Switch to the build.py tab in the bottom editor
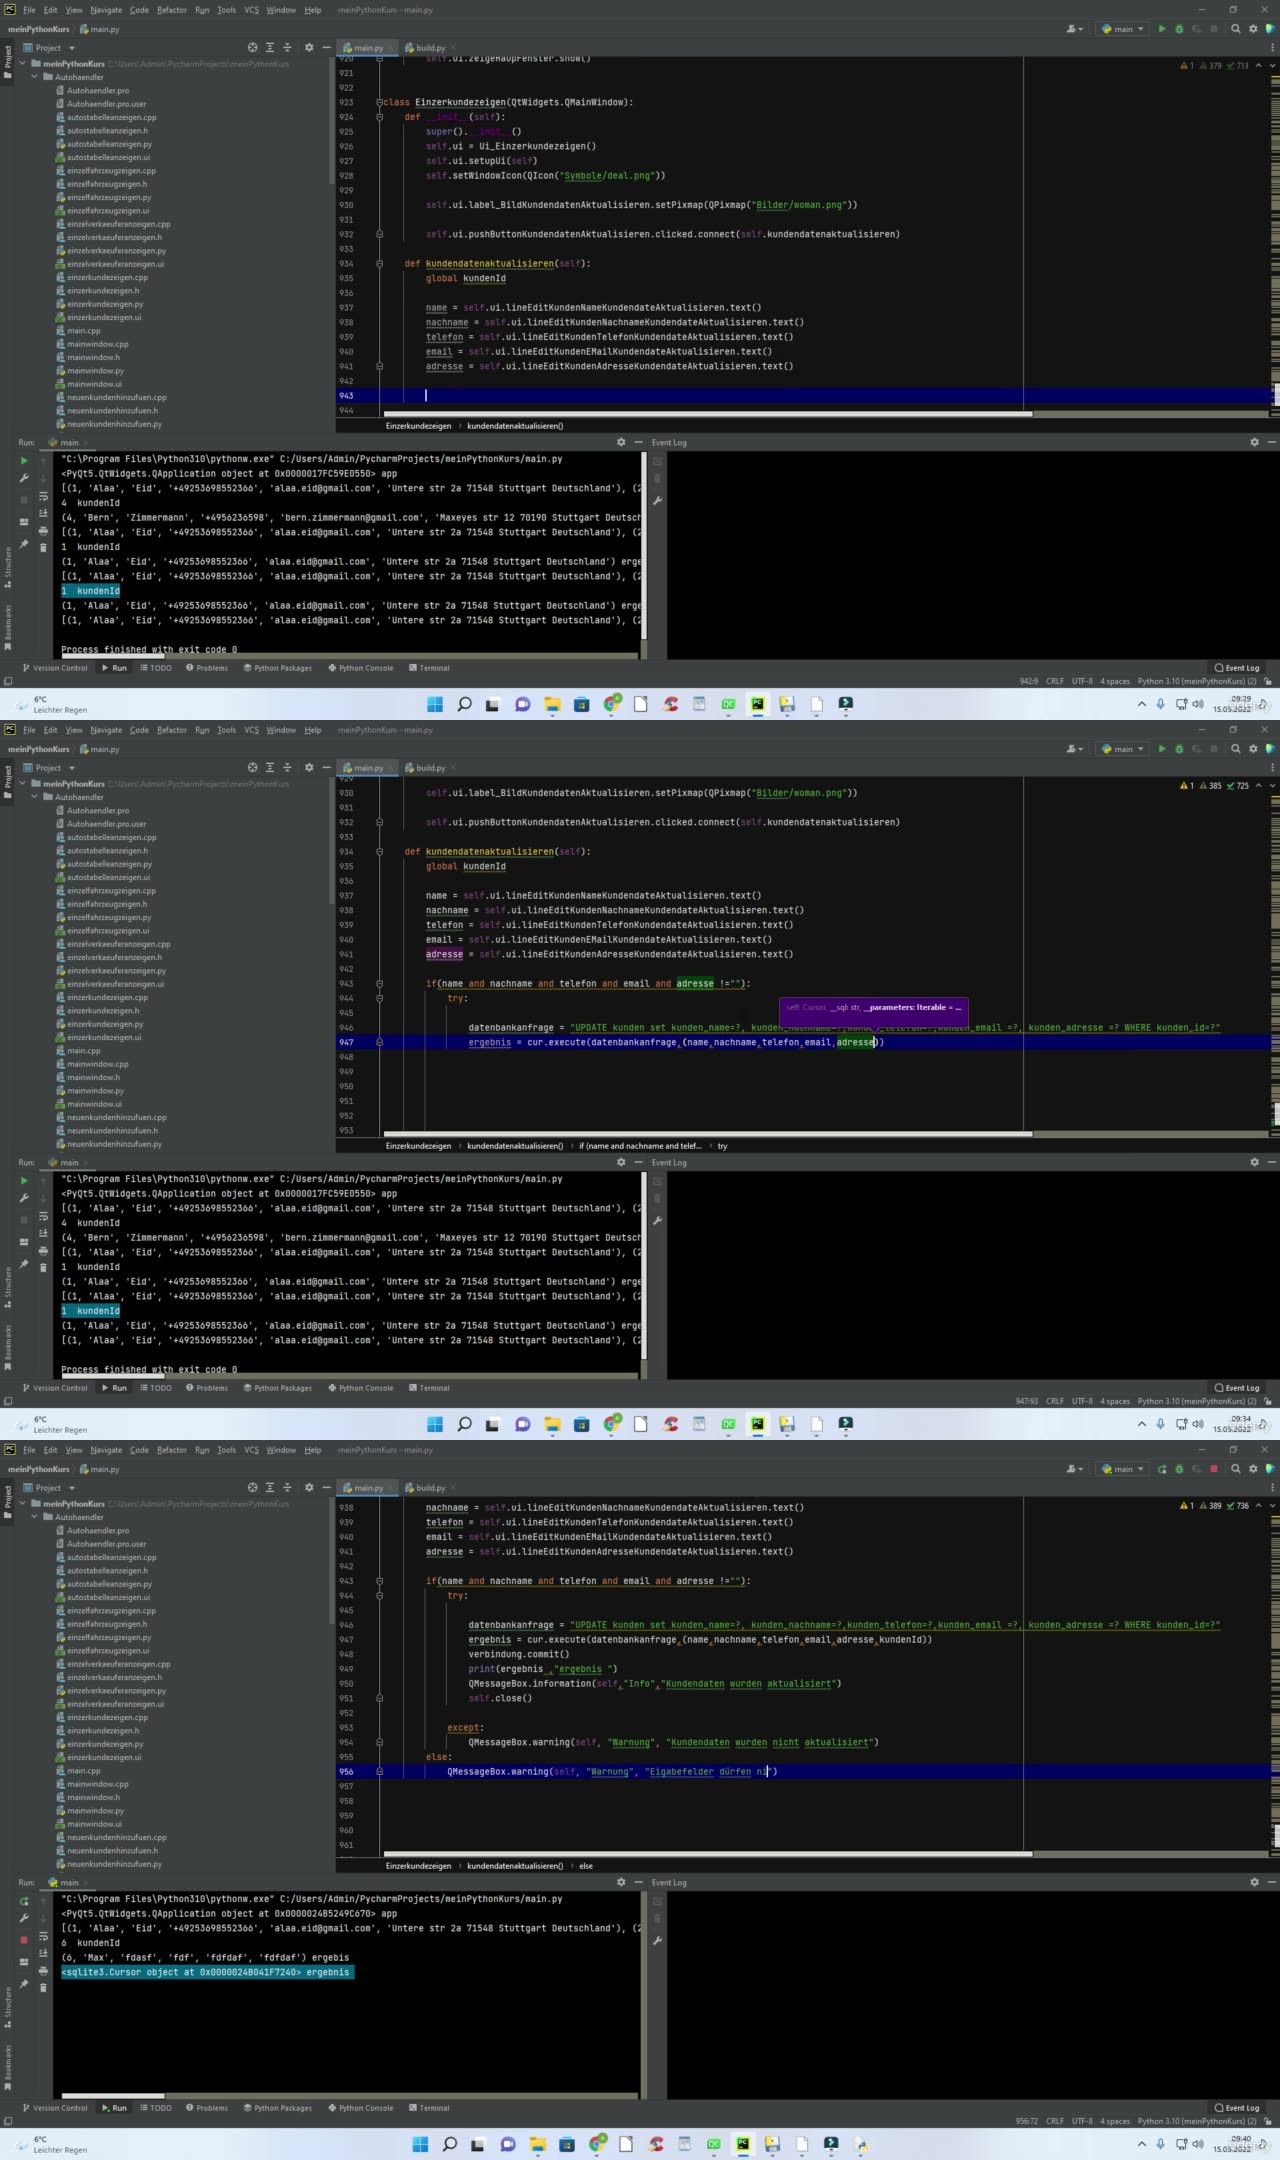The width and height of the screenshot is (1280, 2160). (x=430, y=1488)
